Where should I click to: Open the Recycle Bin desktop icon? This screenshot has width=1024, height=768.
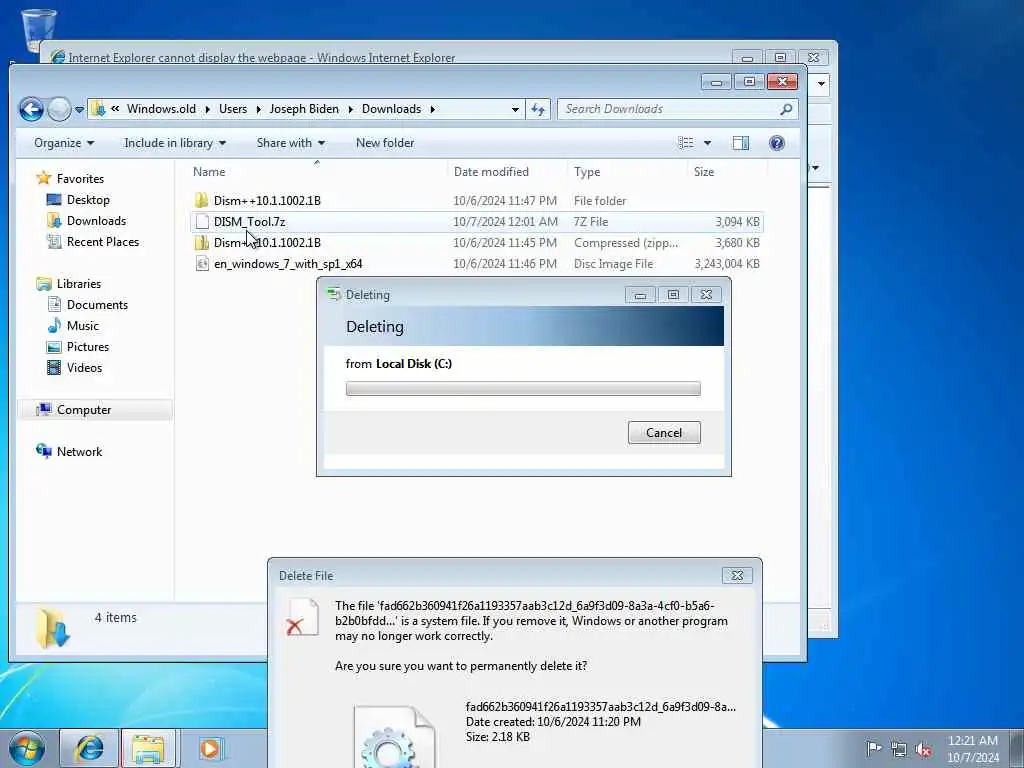click(x=39, y=31)
